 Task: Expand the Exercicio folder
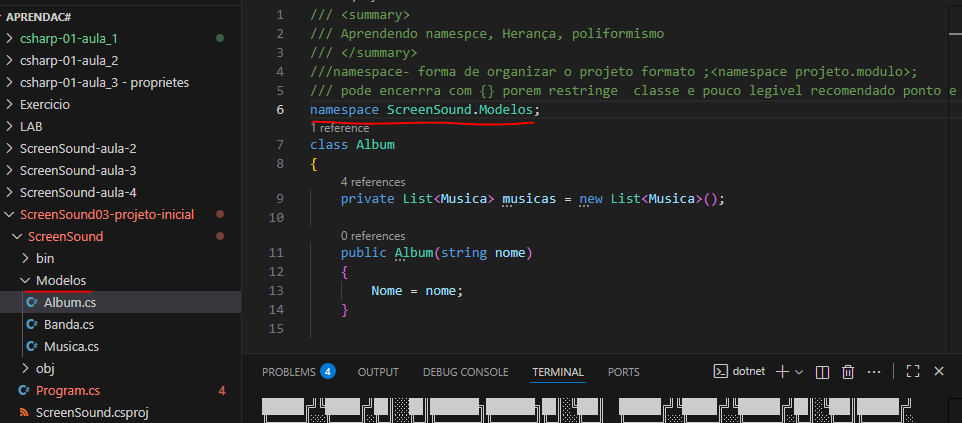click(9, 105)
